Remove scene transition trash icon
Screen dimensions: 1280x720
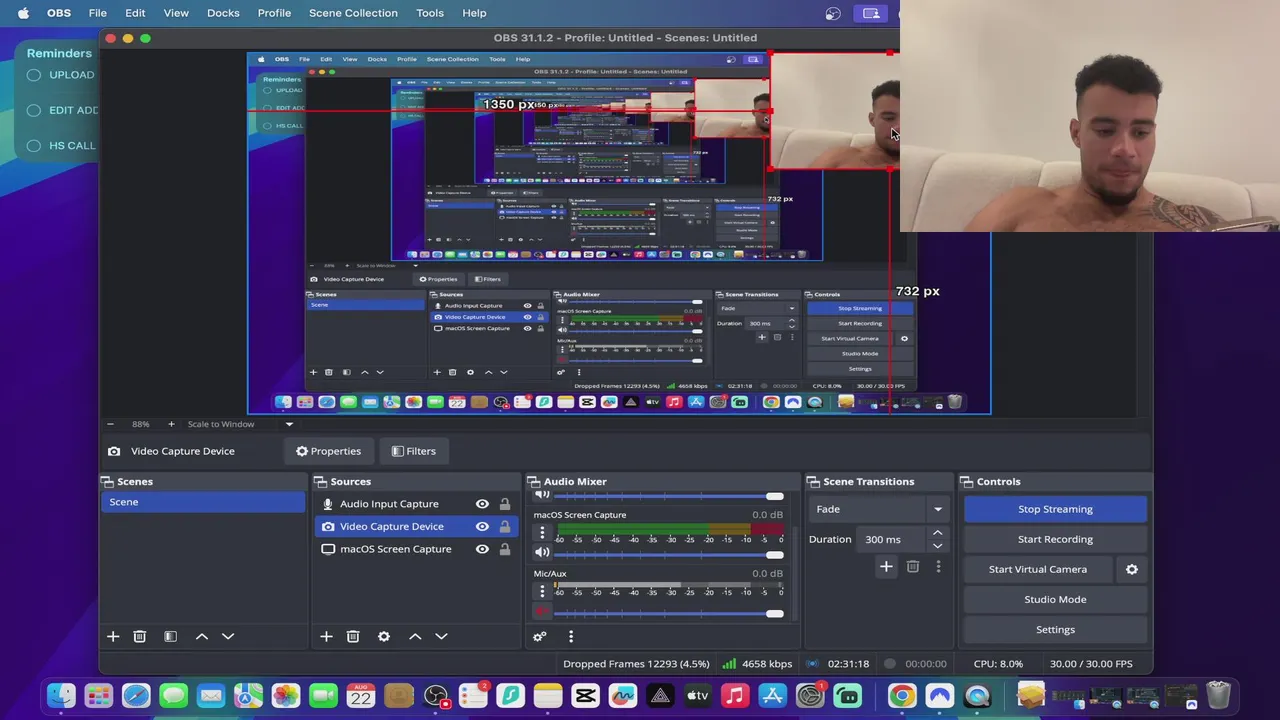(913, 566)
